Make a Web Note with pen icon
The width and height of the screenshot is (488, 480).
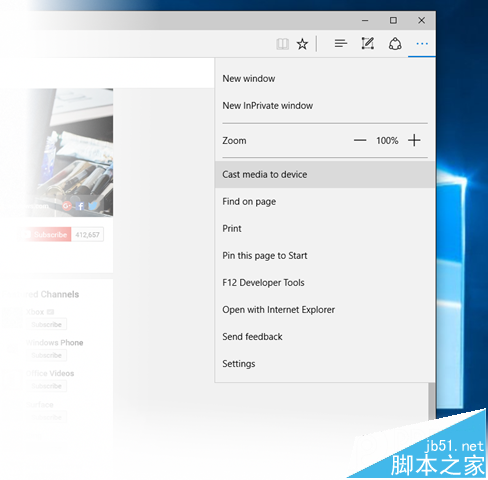(368, 44)
